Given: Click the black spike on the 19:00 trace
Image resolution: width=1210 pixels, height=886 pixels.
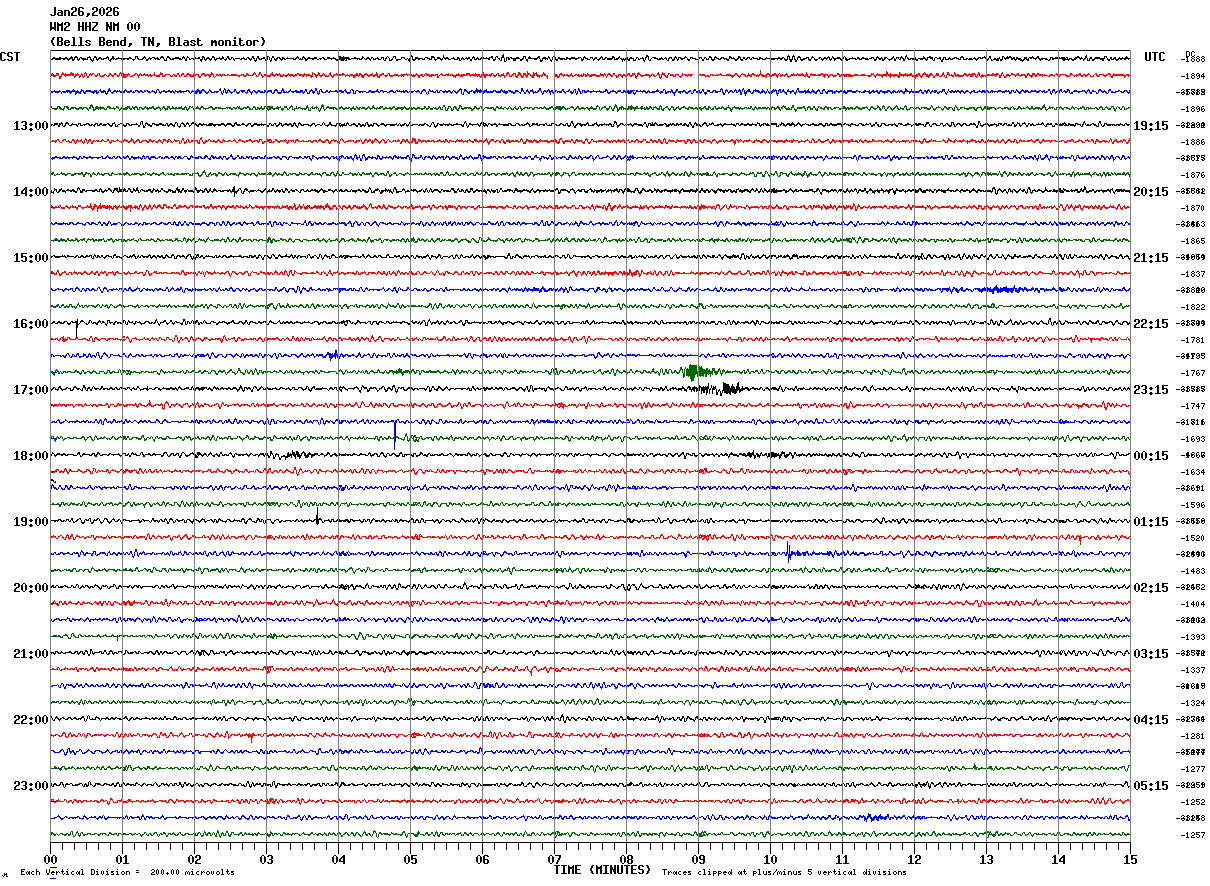Looking at the screenshot, I should (317, 516).
